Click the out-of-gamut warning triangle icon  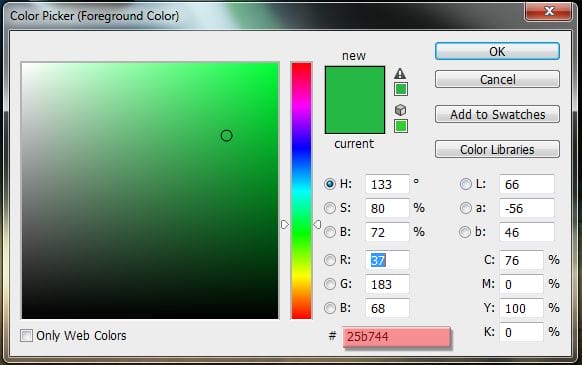click(400, 74)
